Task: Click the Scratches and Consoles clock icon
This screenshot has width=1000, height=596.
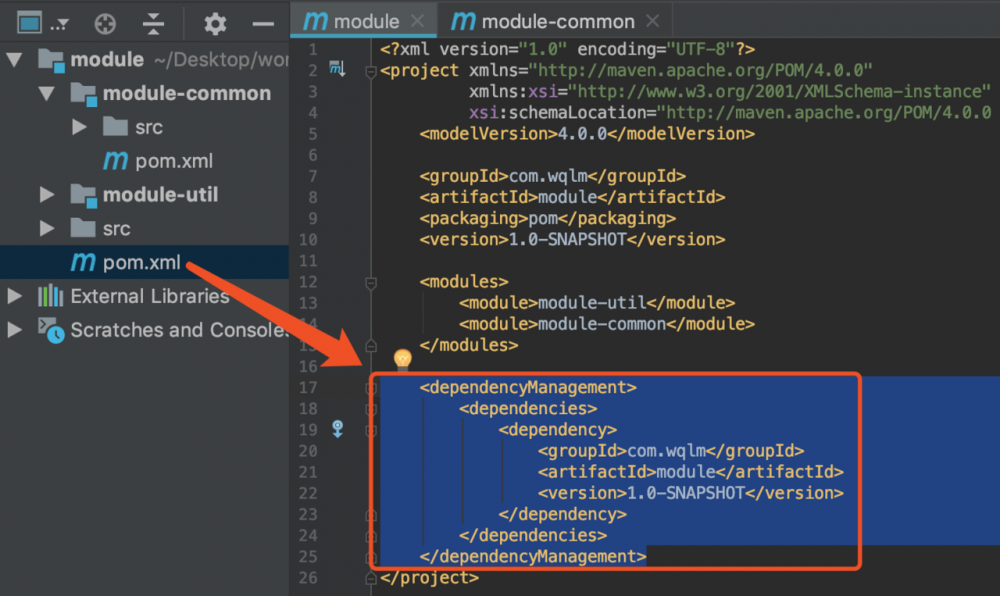Action: tap(51, 330)
